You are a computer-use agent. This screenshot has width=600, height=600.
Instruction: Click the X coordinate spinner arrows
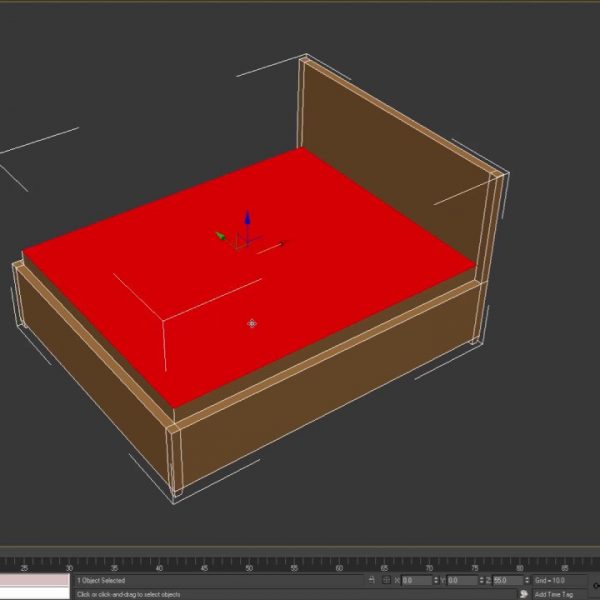pos(434,580)
